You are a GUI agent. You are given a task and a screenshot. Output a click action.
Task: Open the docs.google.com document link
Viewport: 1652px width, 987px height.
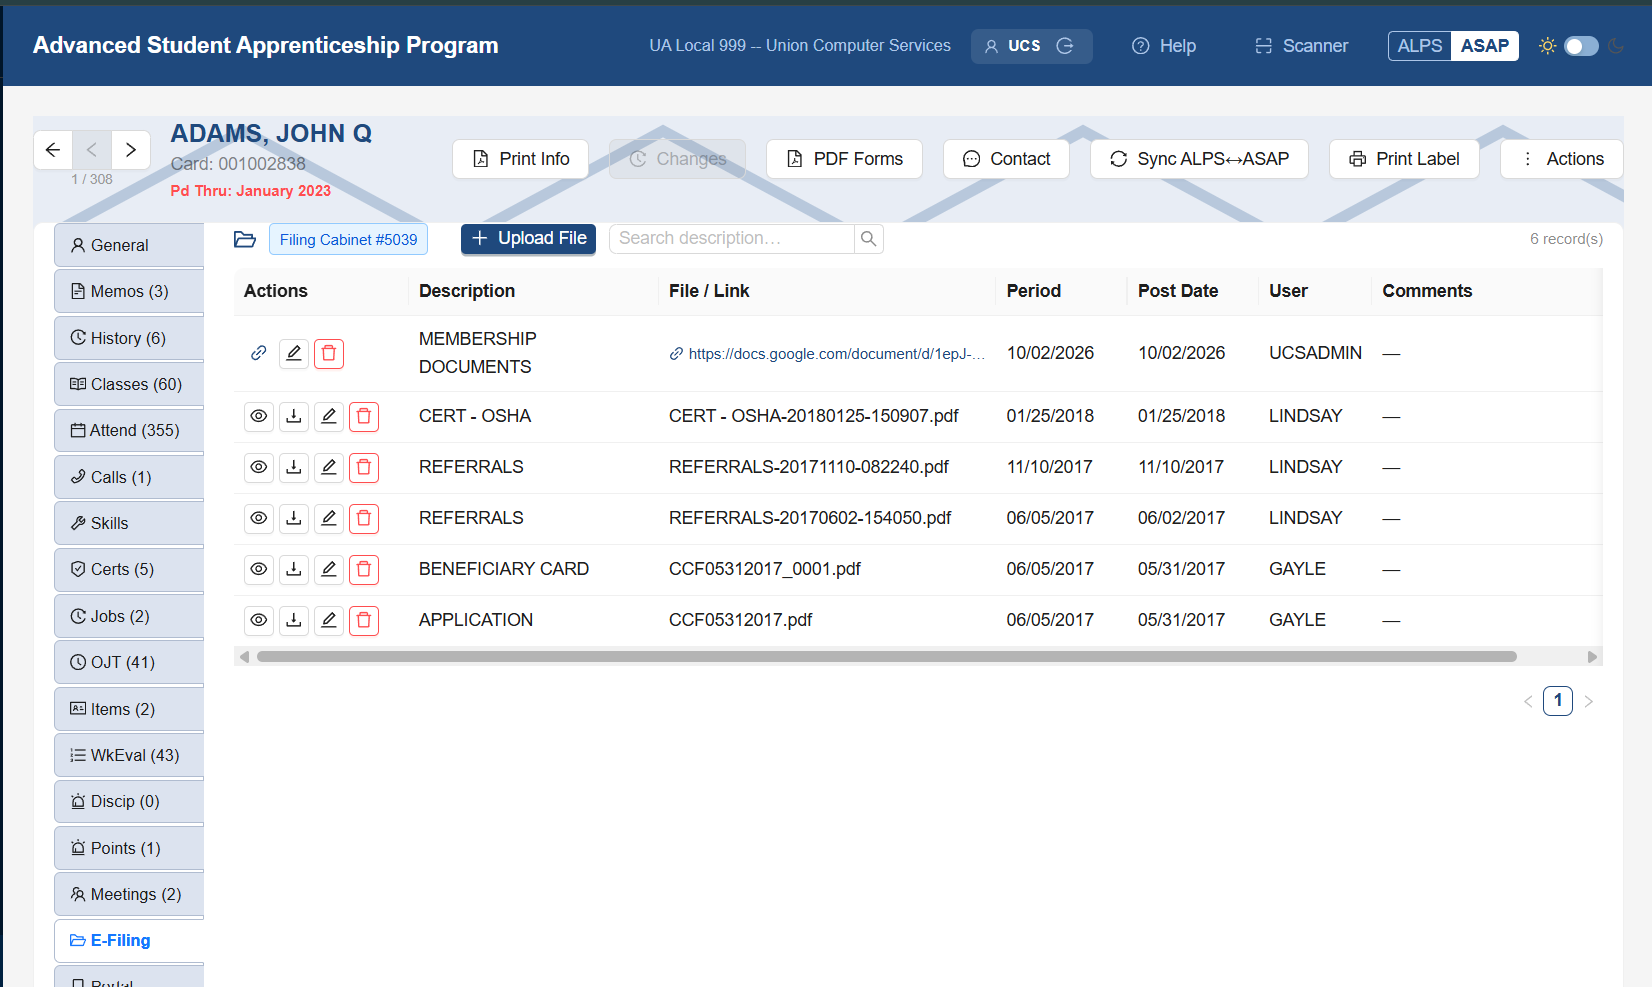pos(827,354)
